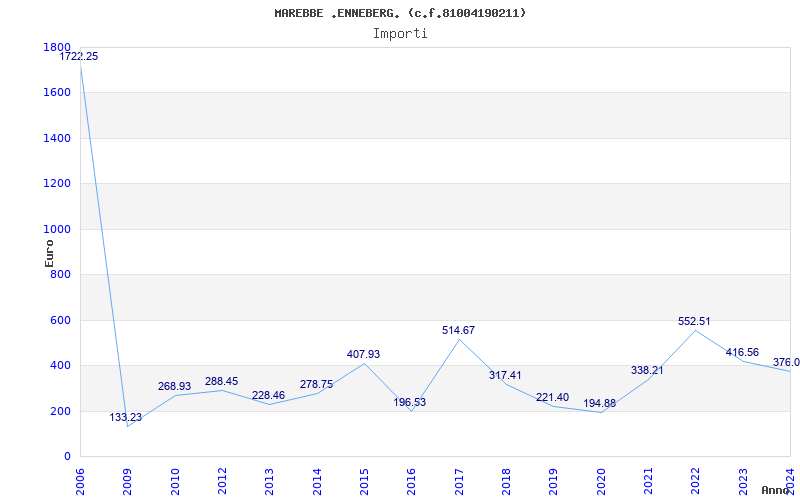The image size is (800, 500).
Task: Click the 1800 y-axis label
Action: click(57, 47)
